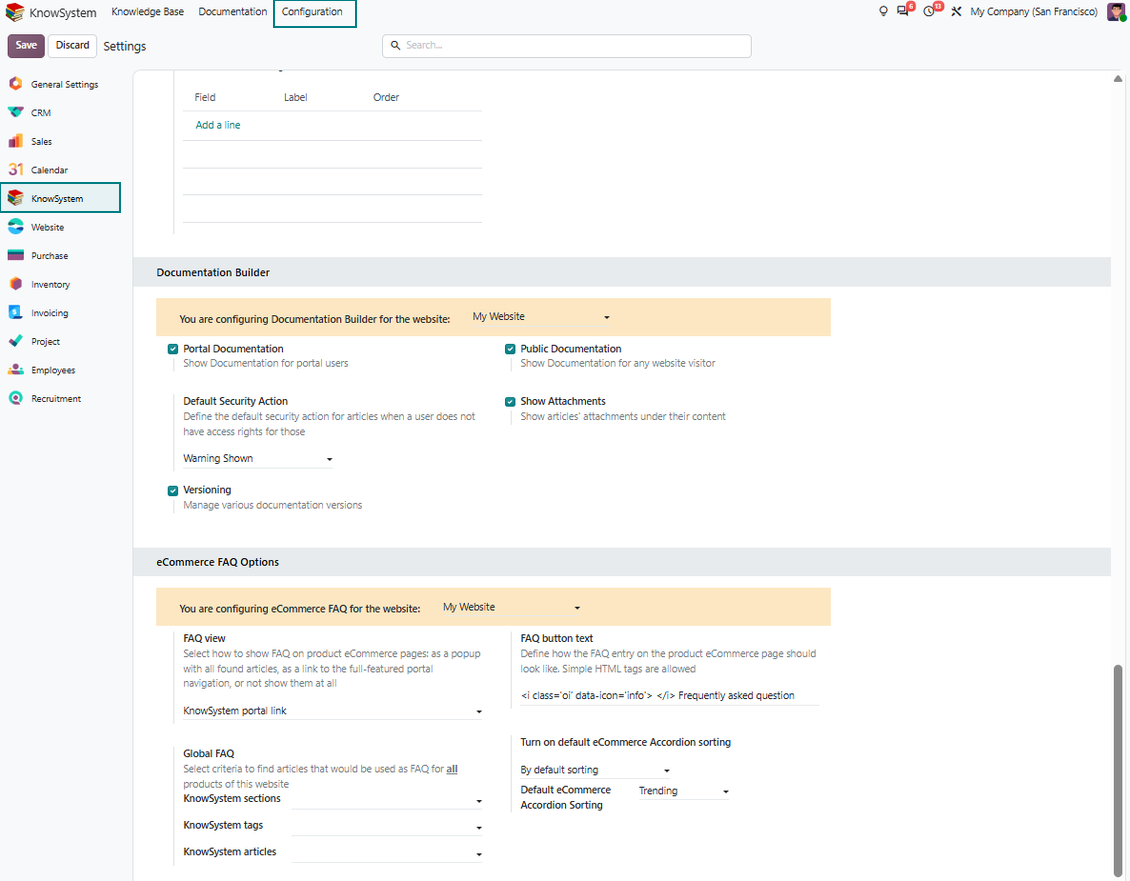Open the lightbulb tips icon
The image size is (1130, 881).
[883, 12]
